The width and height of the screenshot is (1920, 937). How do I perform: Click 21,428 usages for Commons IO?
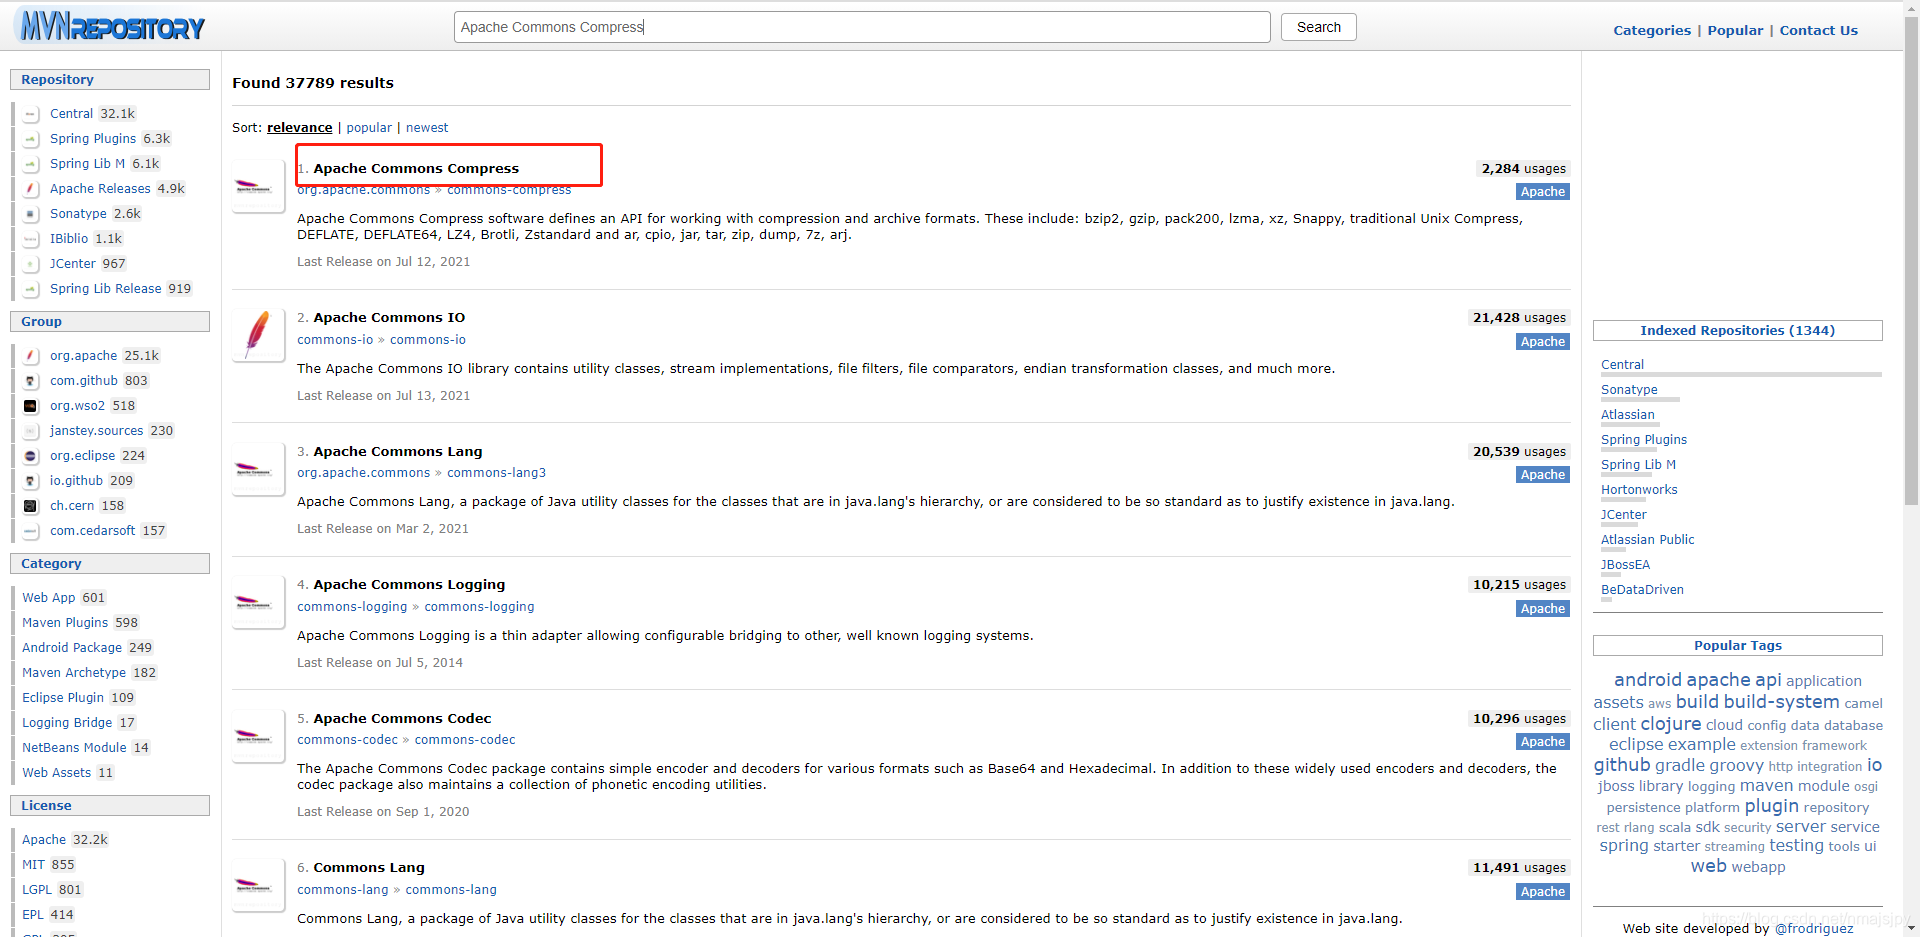1519,318
